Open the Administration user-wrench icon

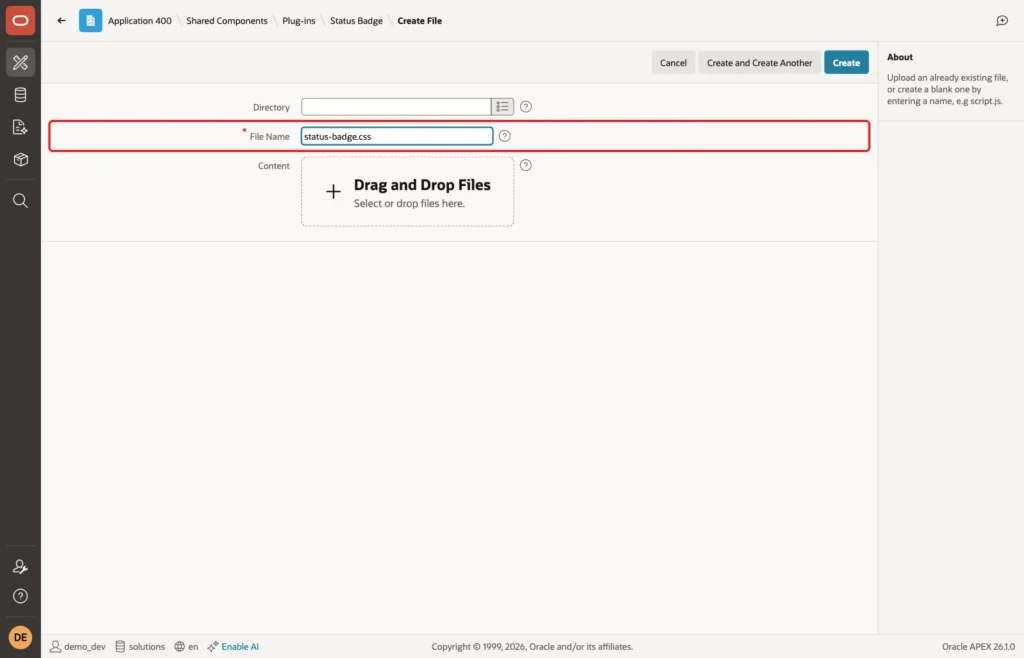[x=20, y=567]
